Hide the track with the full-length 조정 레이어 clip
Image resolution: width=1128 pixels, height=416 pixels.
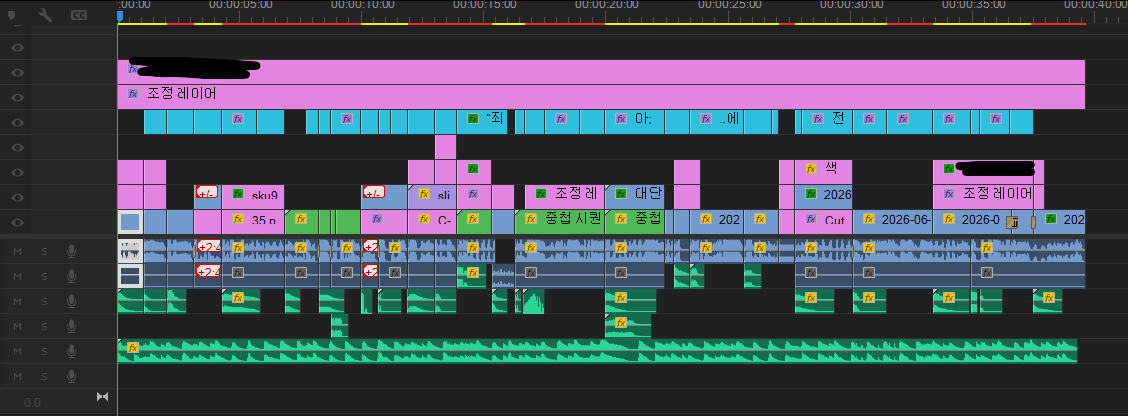coord(18,98)
